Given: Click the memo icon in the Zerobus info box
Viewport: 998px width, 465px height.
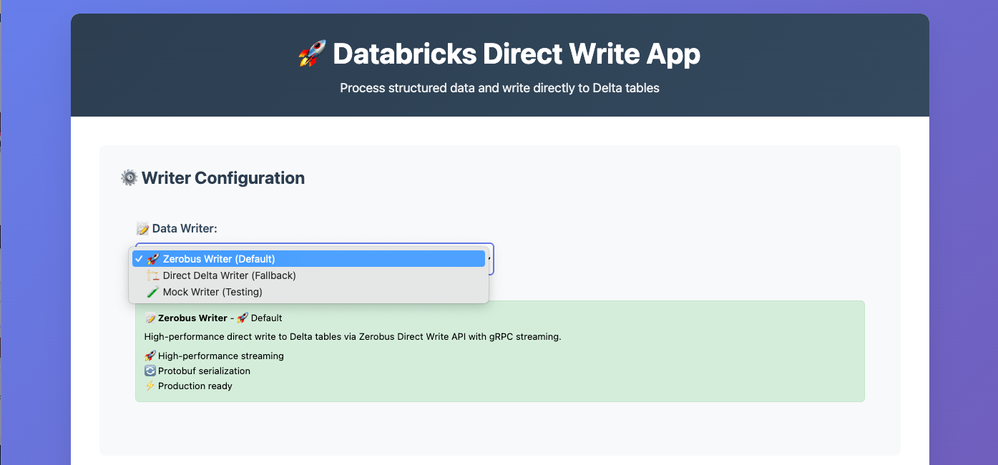Looking at the screenshot, I should (150, 318).
